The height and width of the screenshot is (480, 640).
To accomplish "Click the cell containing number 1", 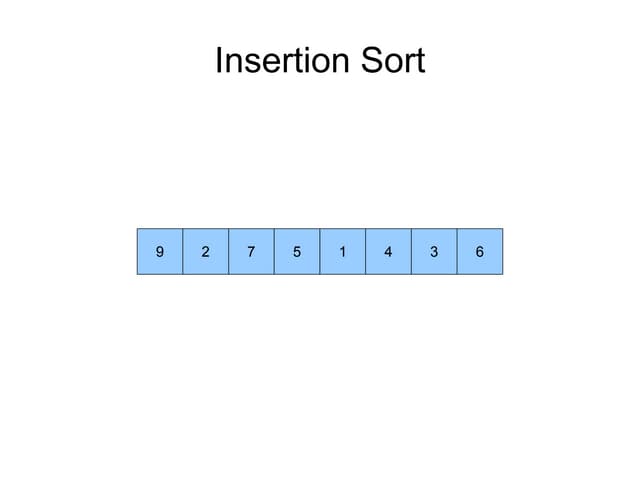I will pyautogui.click(x=343, y=251).
